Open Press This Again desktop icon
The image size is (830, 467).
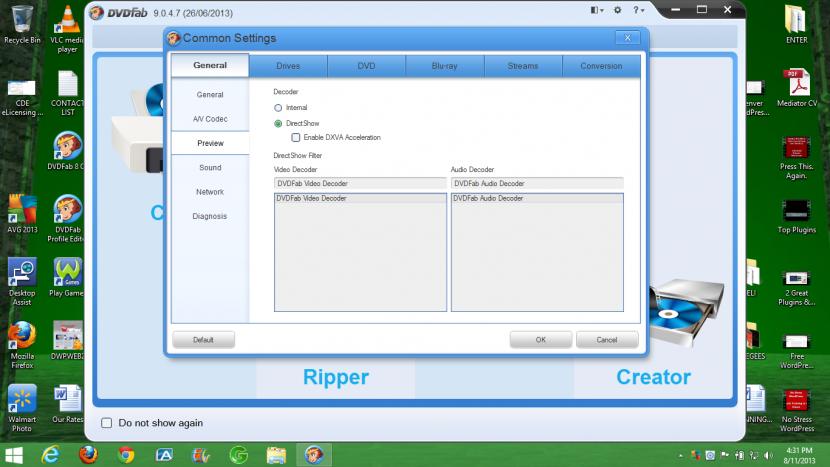797,158
